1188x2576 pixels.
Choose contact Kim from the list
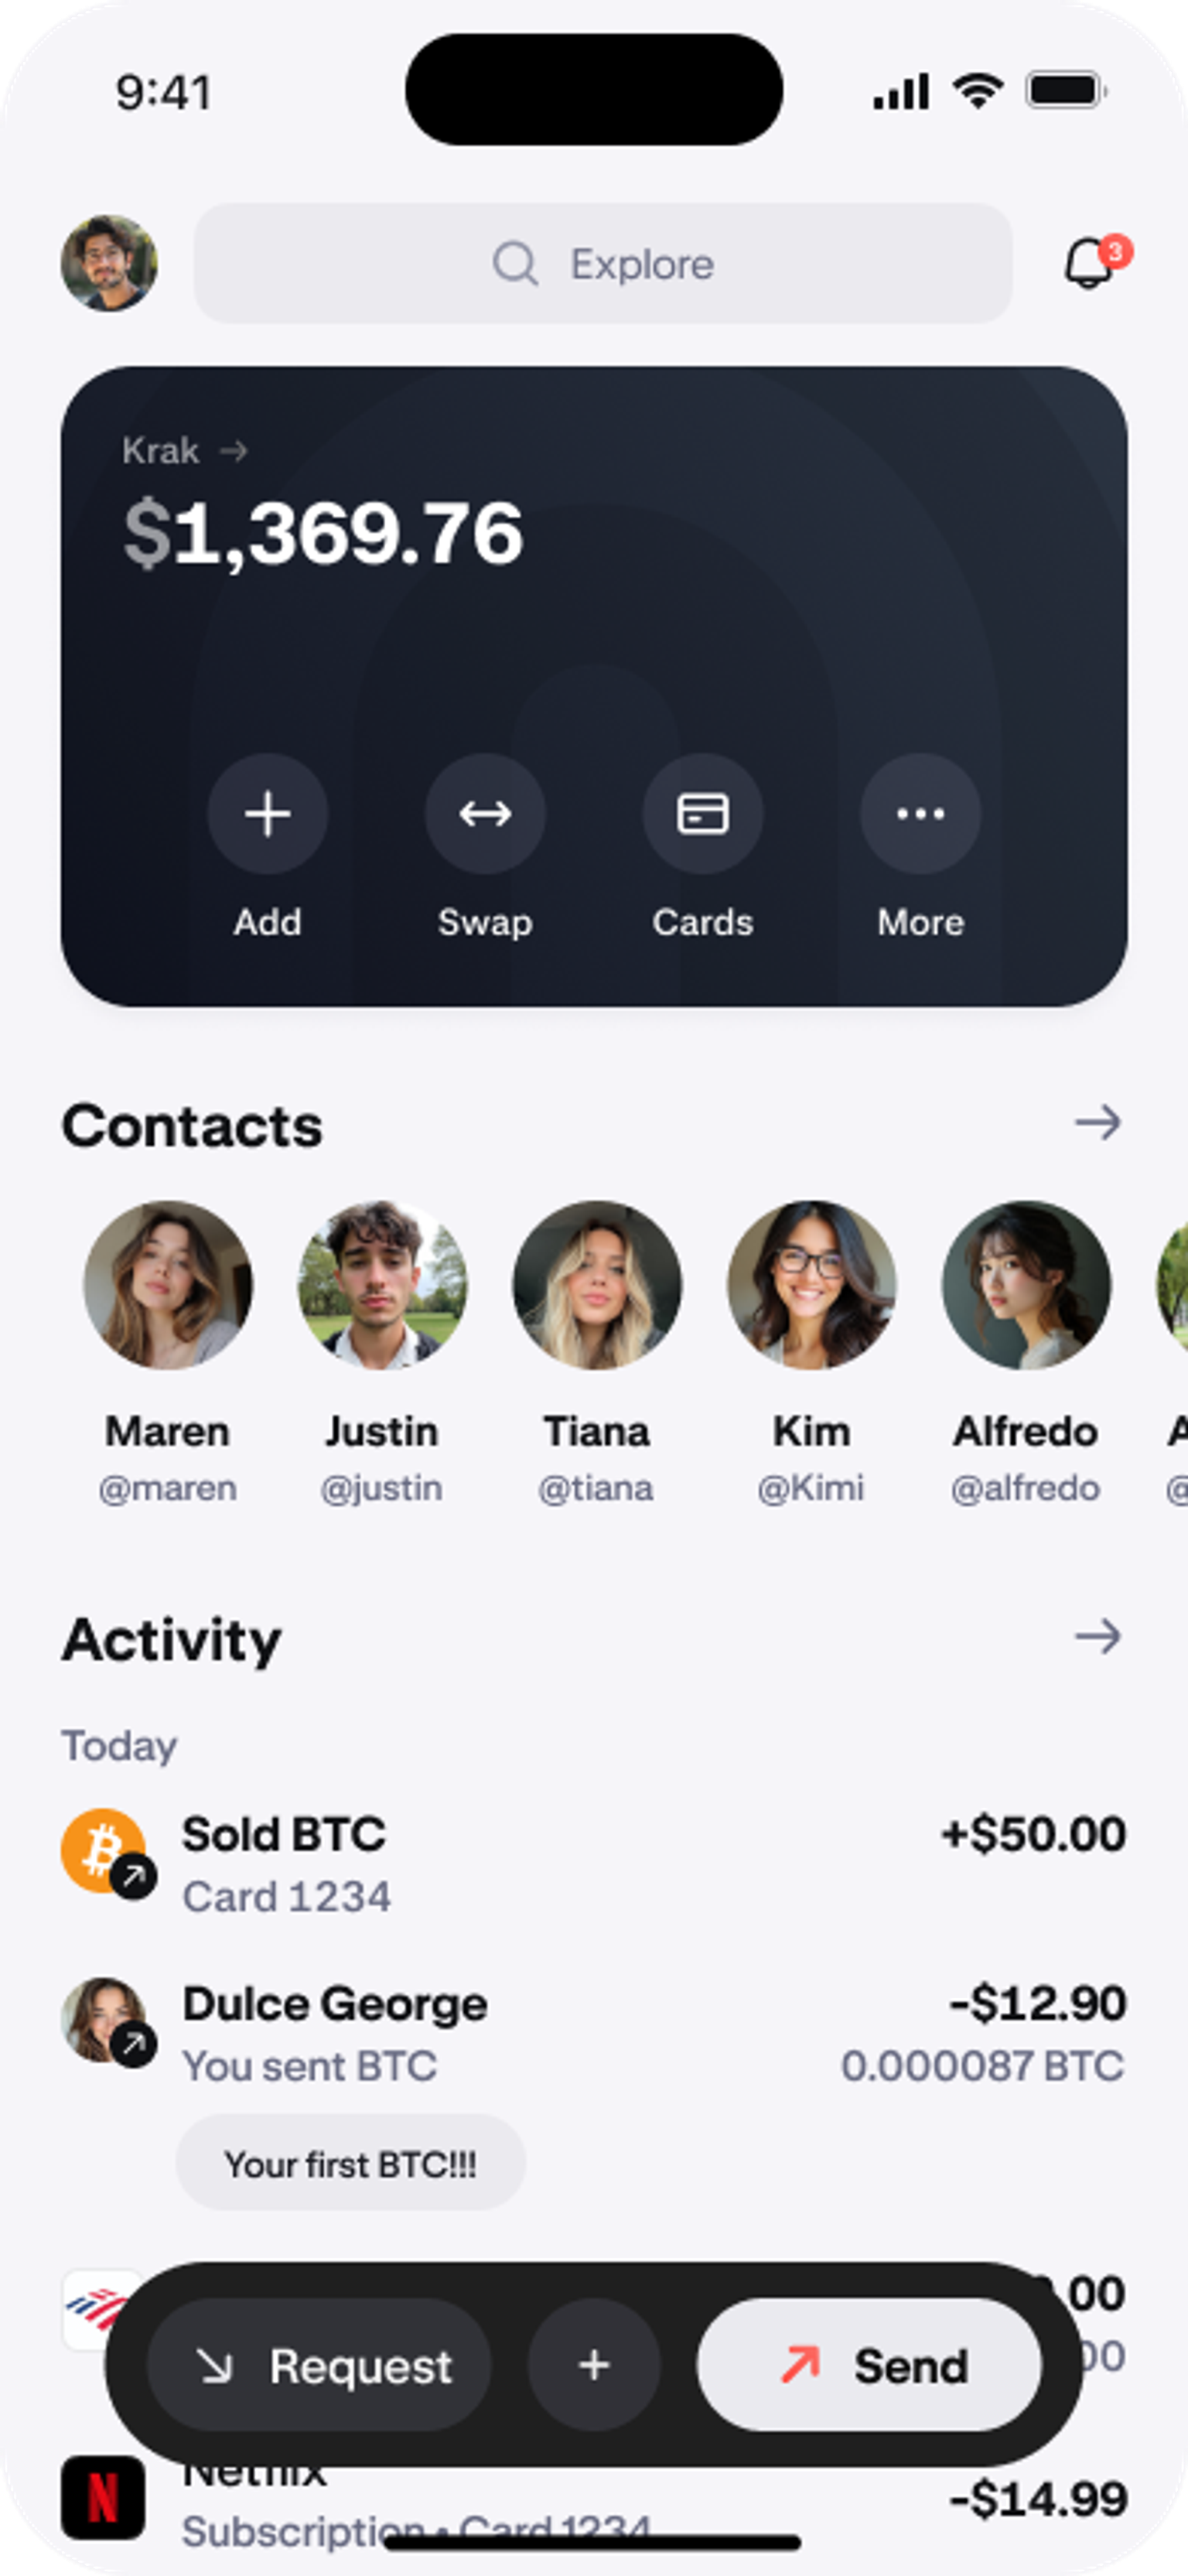(811, 1285)
